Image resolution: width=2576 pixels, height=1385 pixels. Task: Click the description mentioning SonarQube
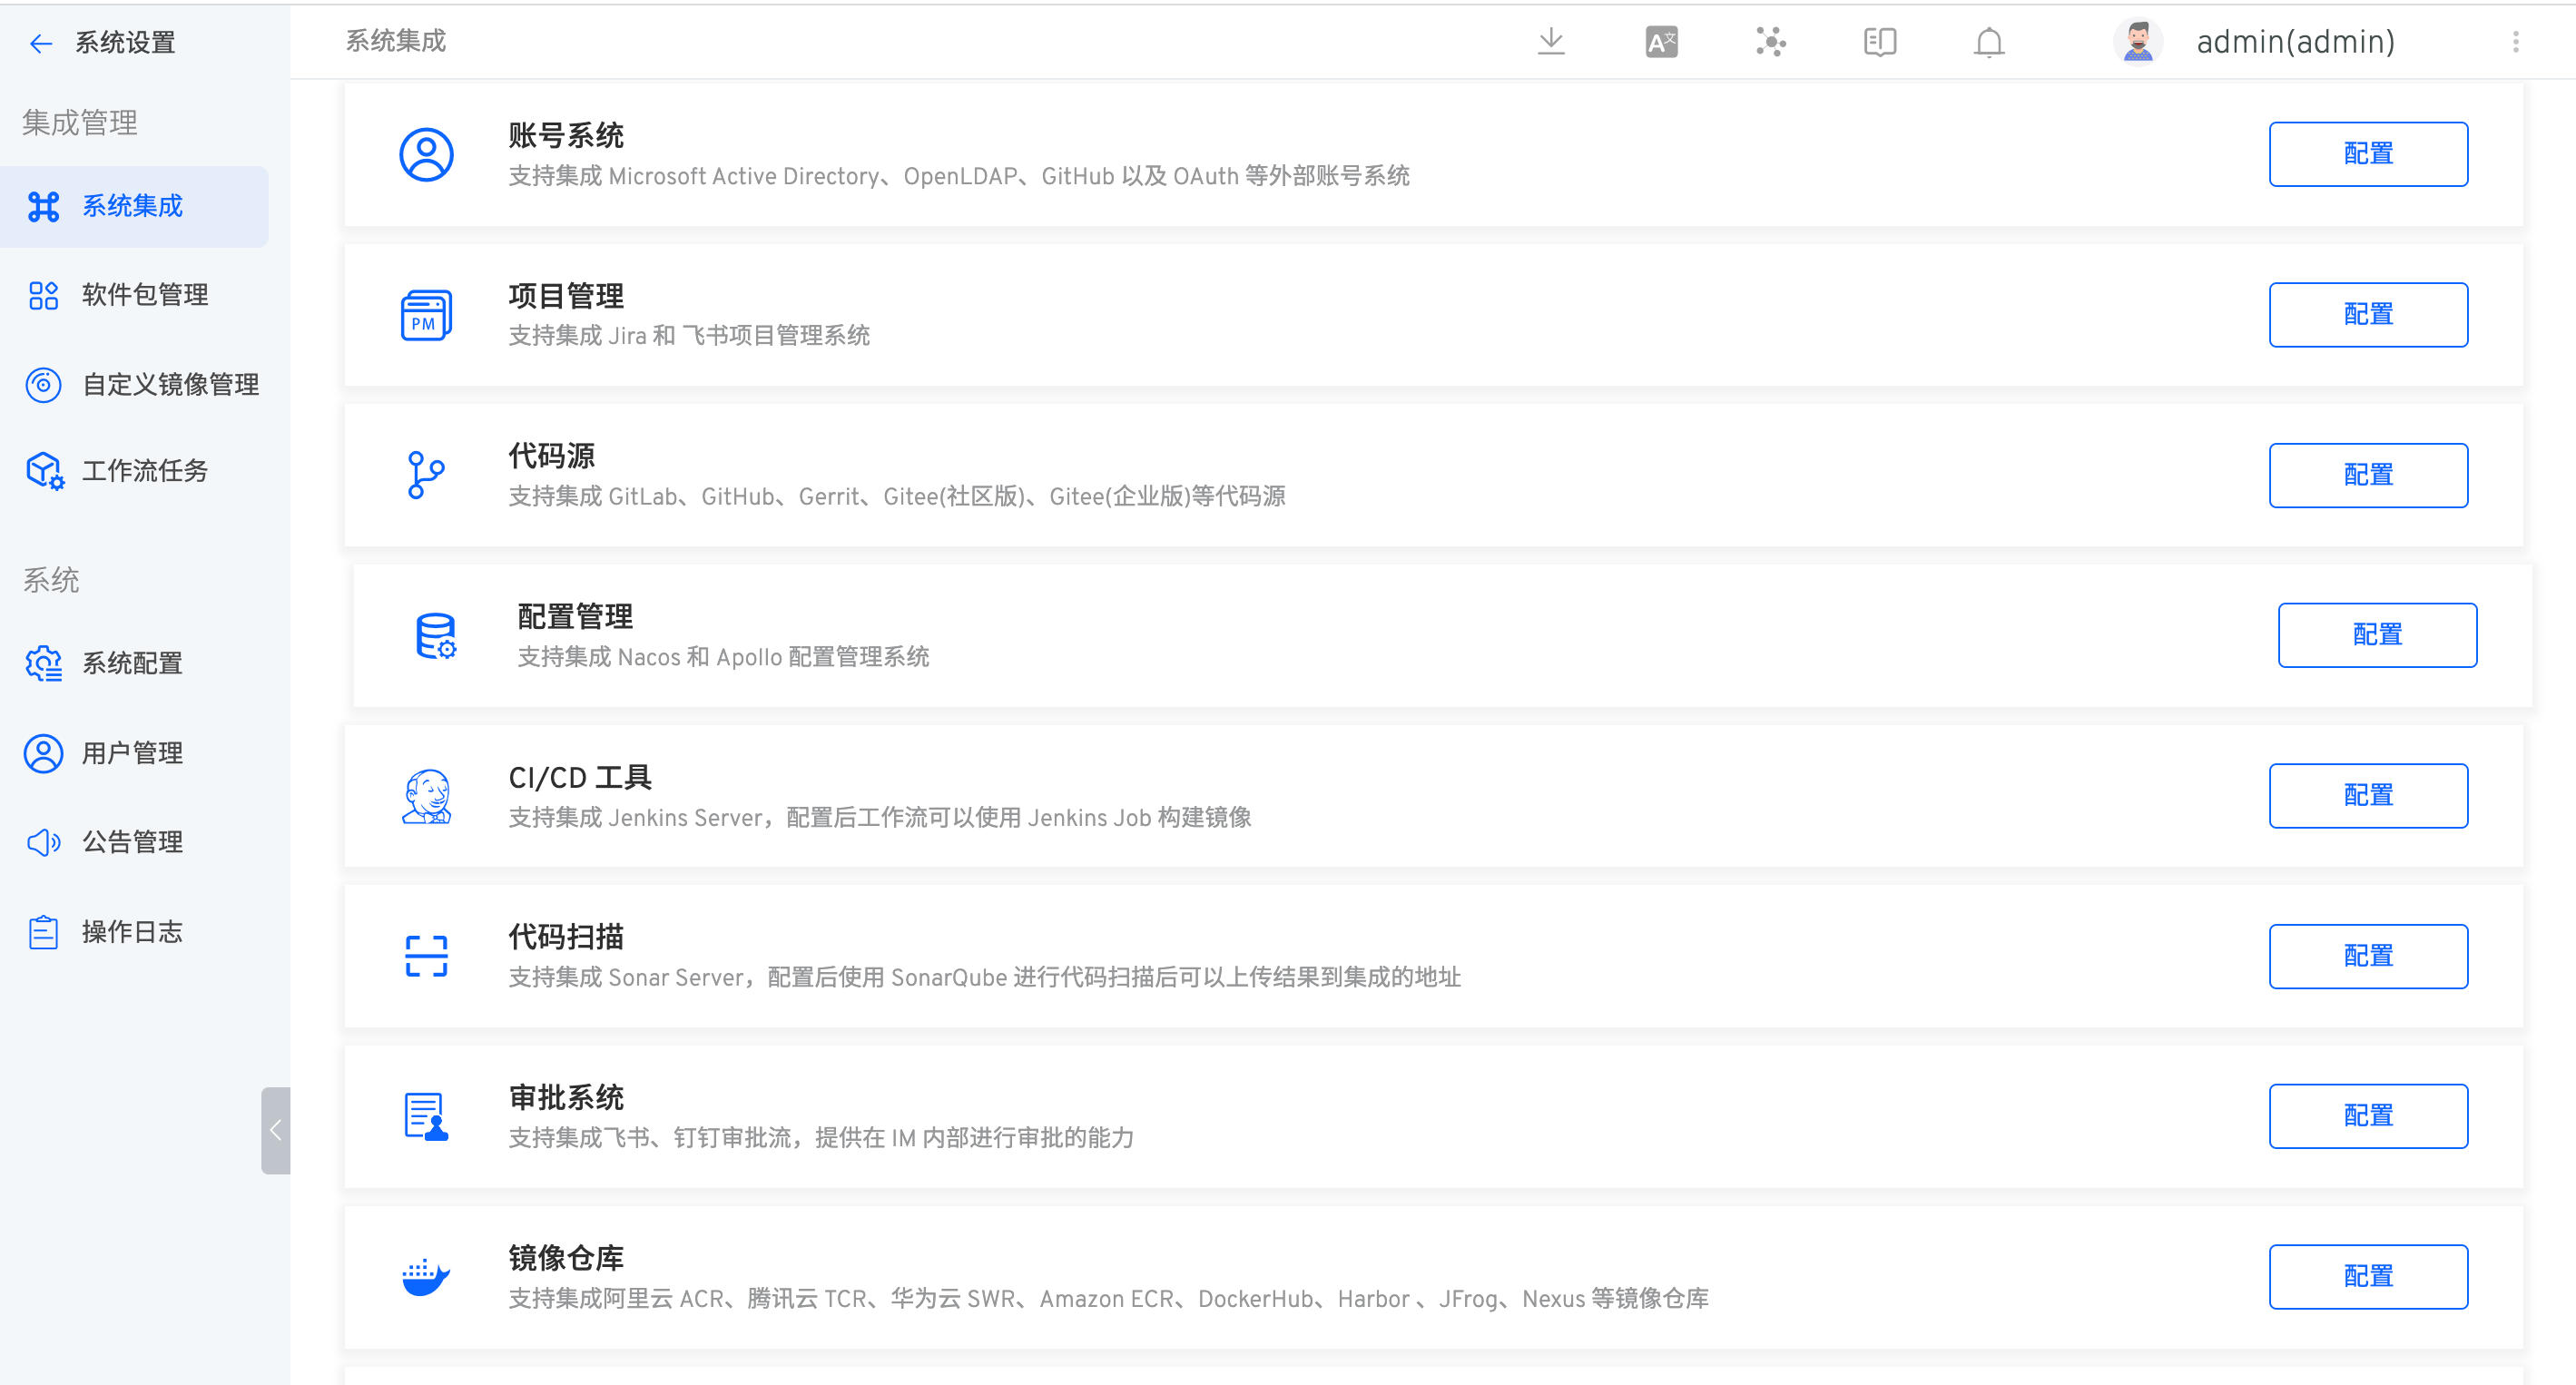click(x=985, y=978)
